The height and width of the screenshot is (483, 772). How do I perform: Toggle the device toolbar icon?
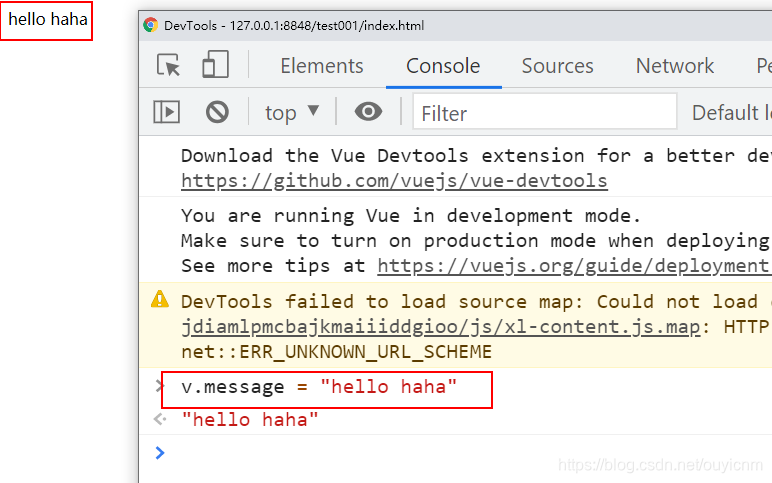coord(216,64)
